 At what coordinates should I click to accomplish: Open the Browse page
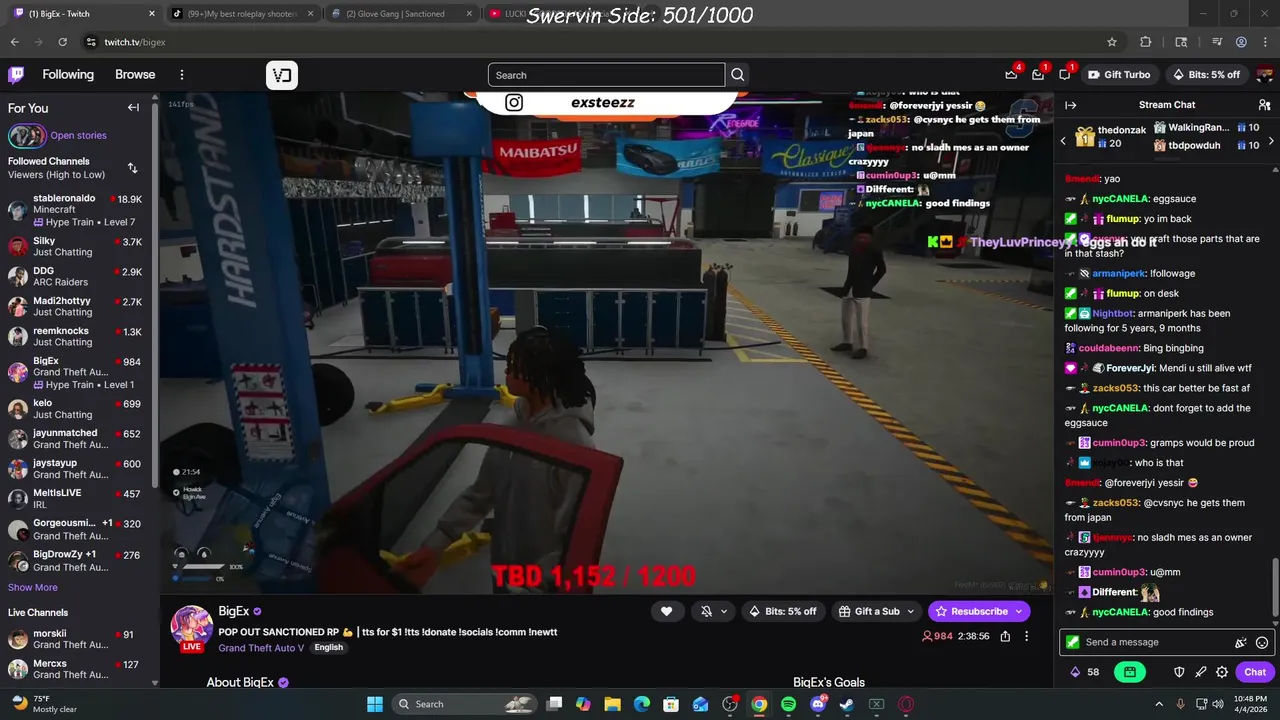(x=135, y=75)
